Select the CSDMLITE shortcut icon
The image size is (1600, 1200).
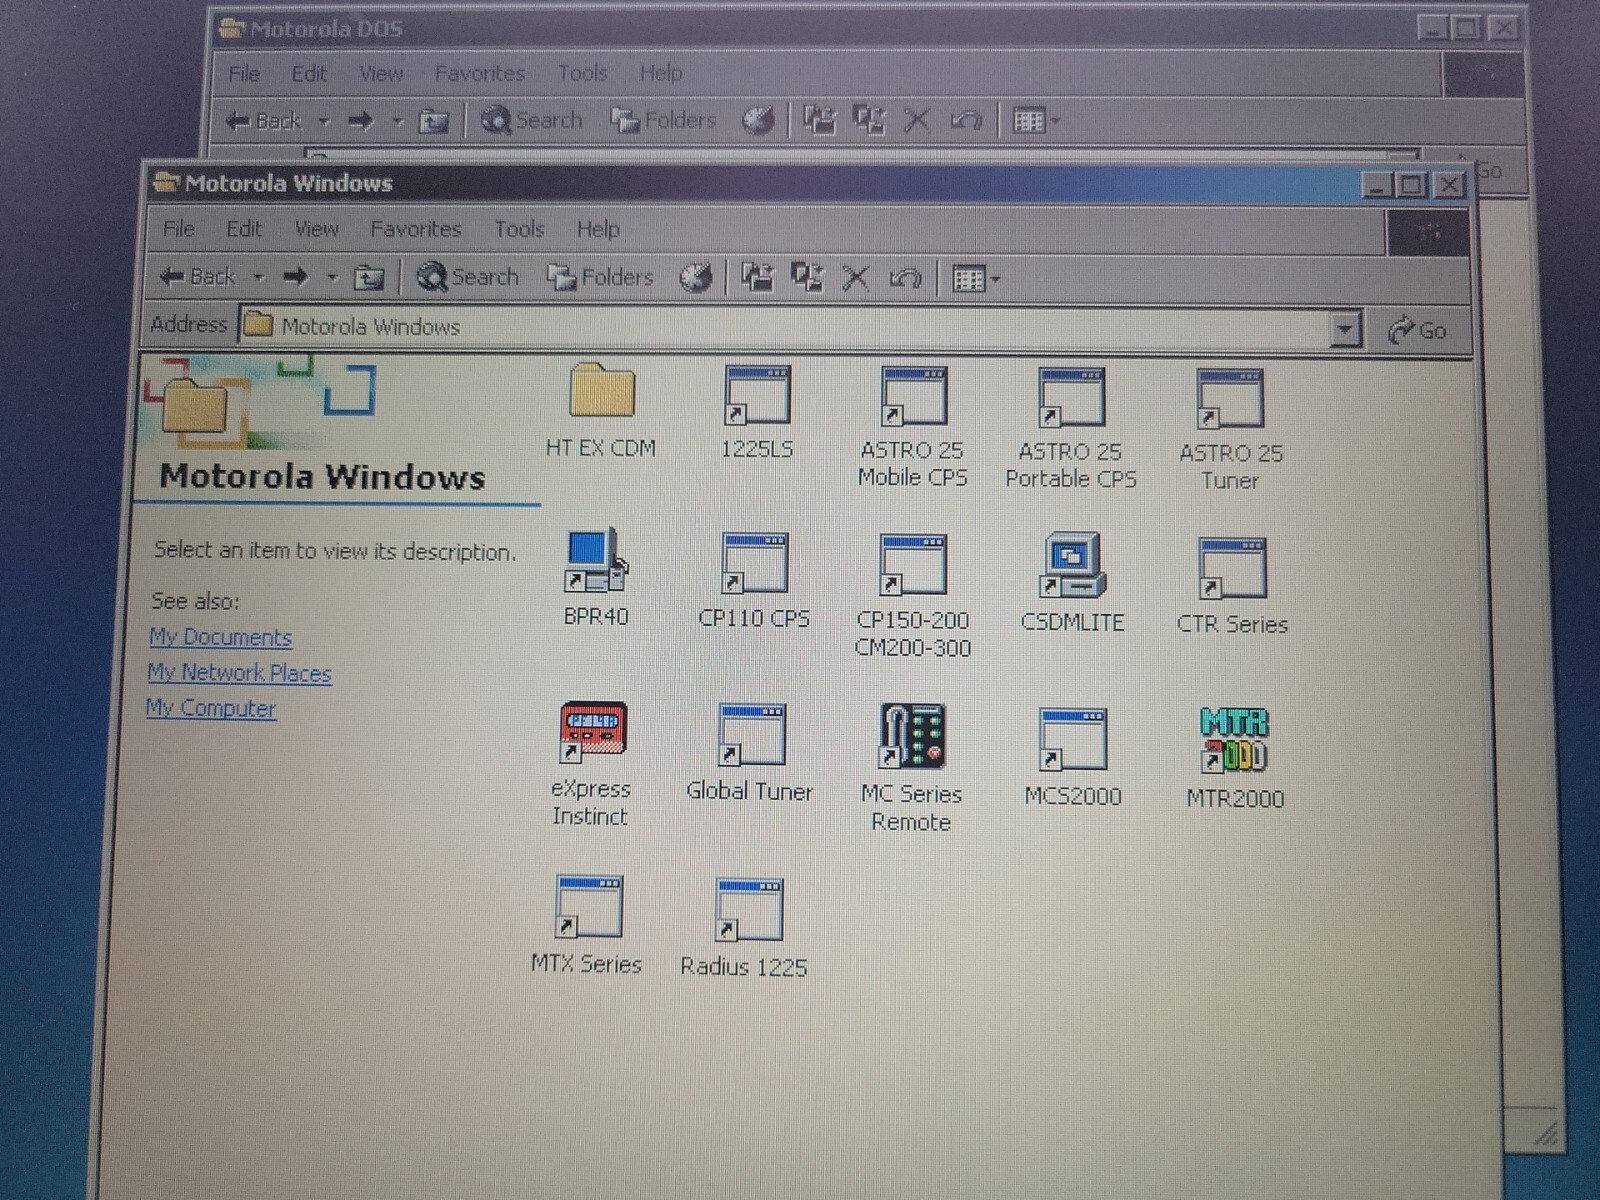[1072, 582]
